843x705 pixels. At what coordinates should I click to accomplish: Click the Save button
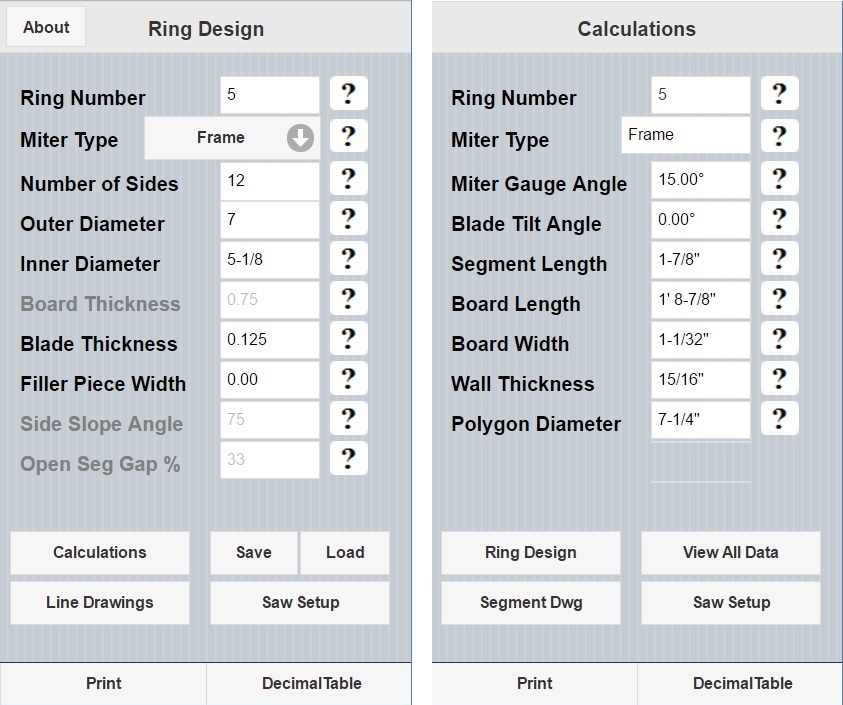click(254, 552)
